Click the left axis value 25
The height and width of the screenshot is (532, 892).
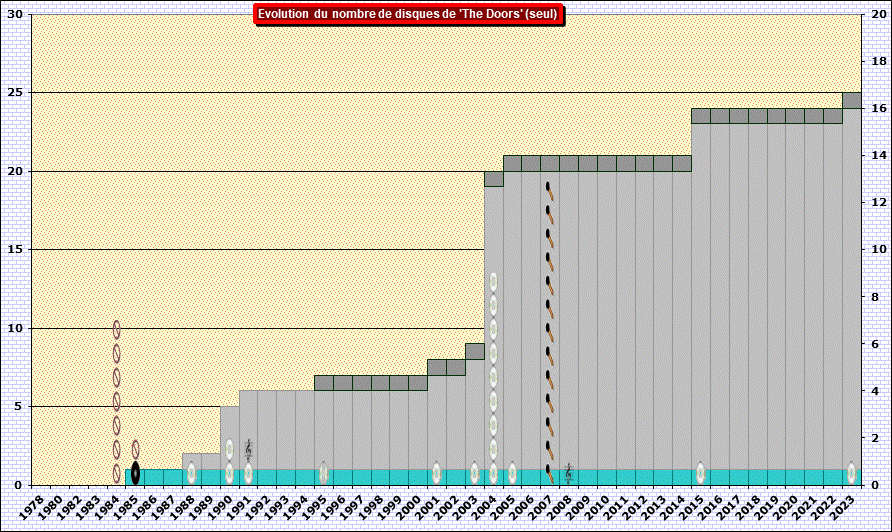point(15,92)
